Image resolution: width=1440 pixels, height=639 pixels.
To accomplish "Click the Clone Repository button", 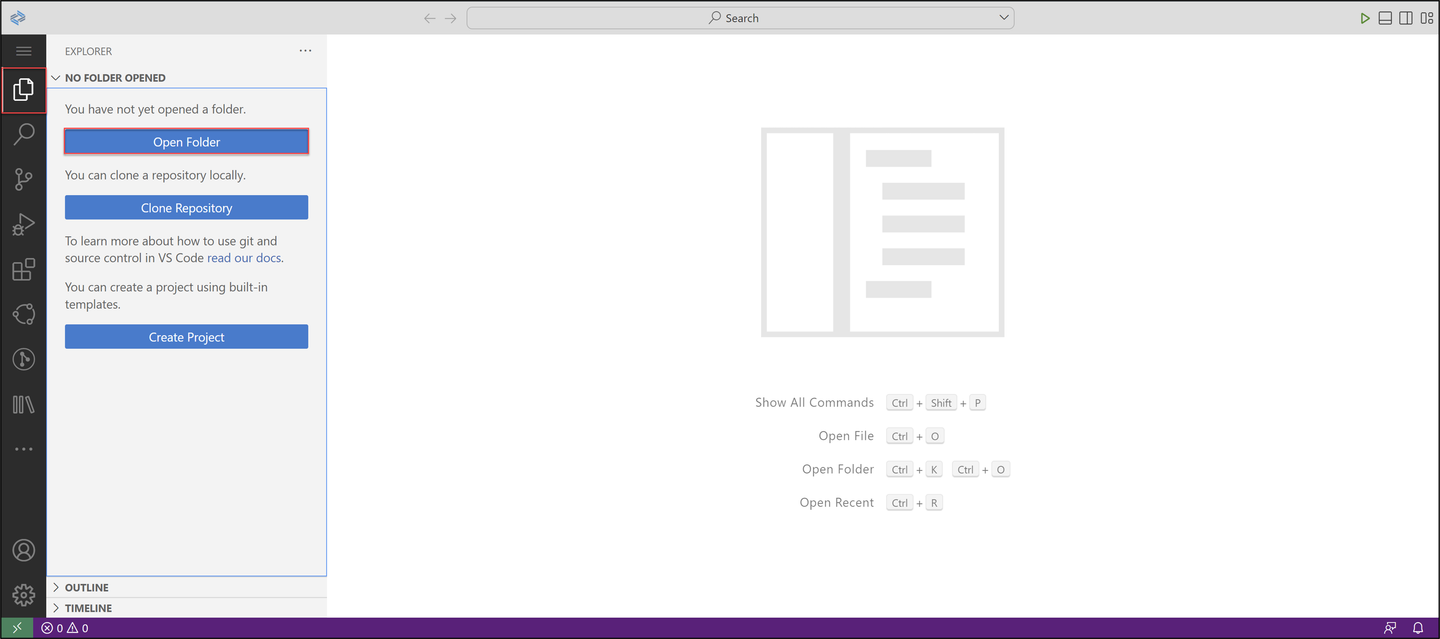I will click(x=186, y=208).
